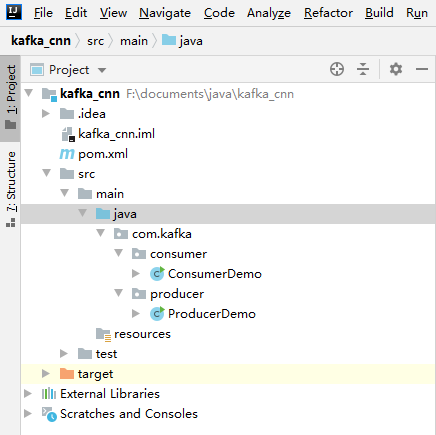Hide the Project panel with minus icon
Viewport: 436px width, 435px height.
tap(422, 69)
